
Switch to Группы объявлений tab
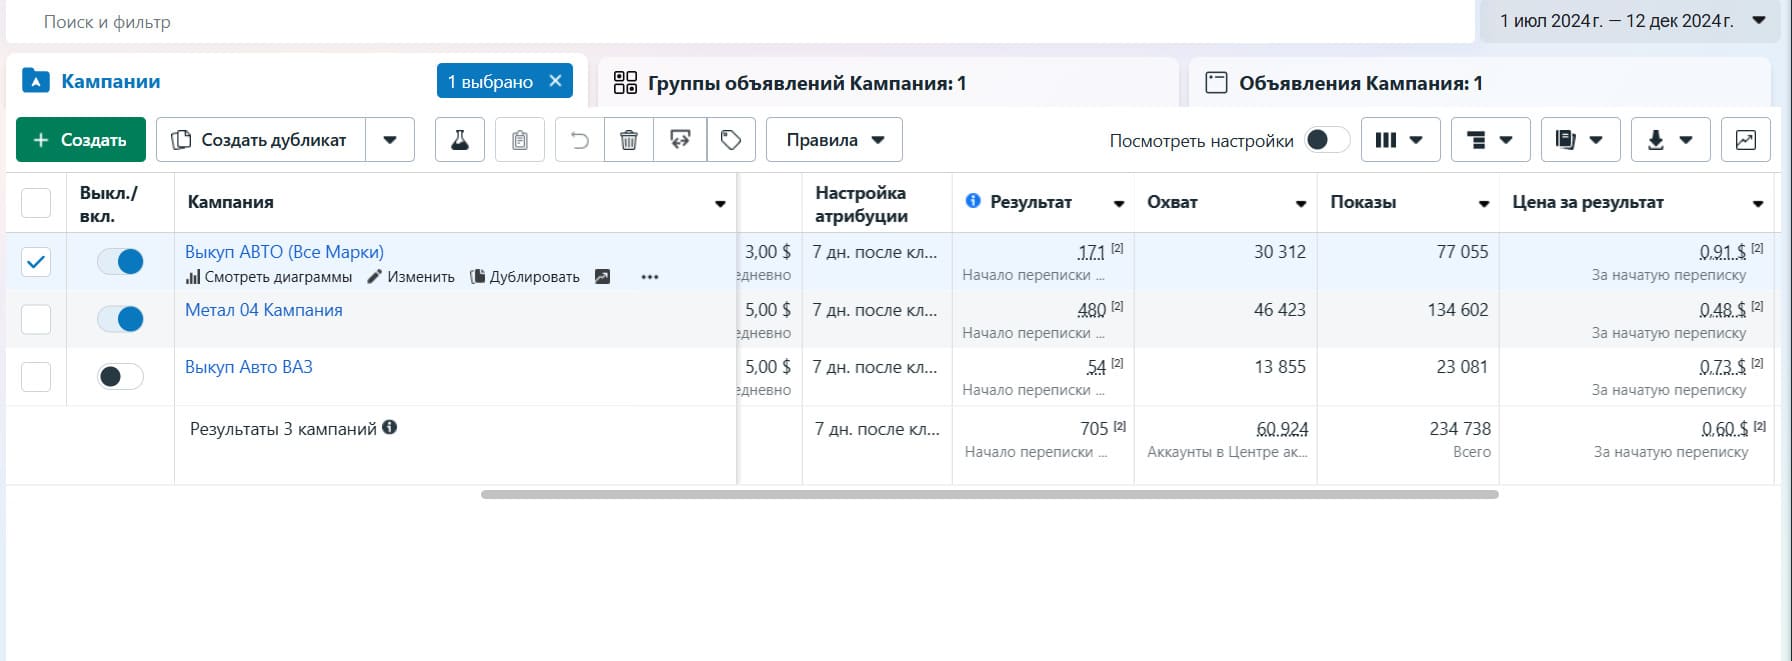[805, 83]
